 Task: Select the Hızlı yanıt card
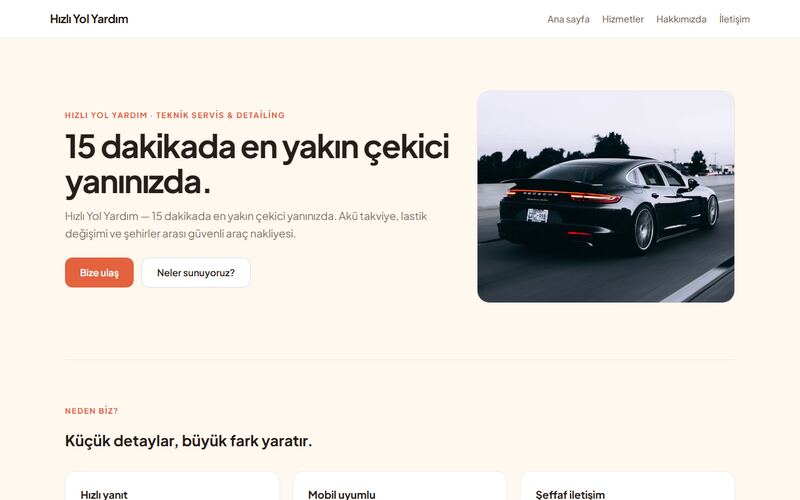(x=172, y=486)
